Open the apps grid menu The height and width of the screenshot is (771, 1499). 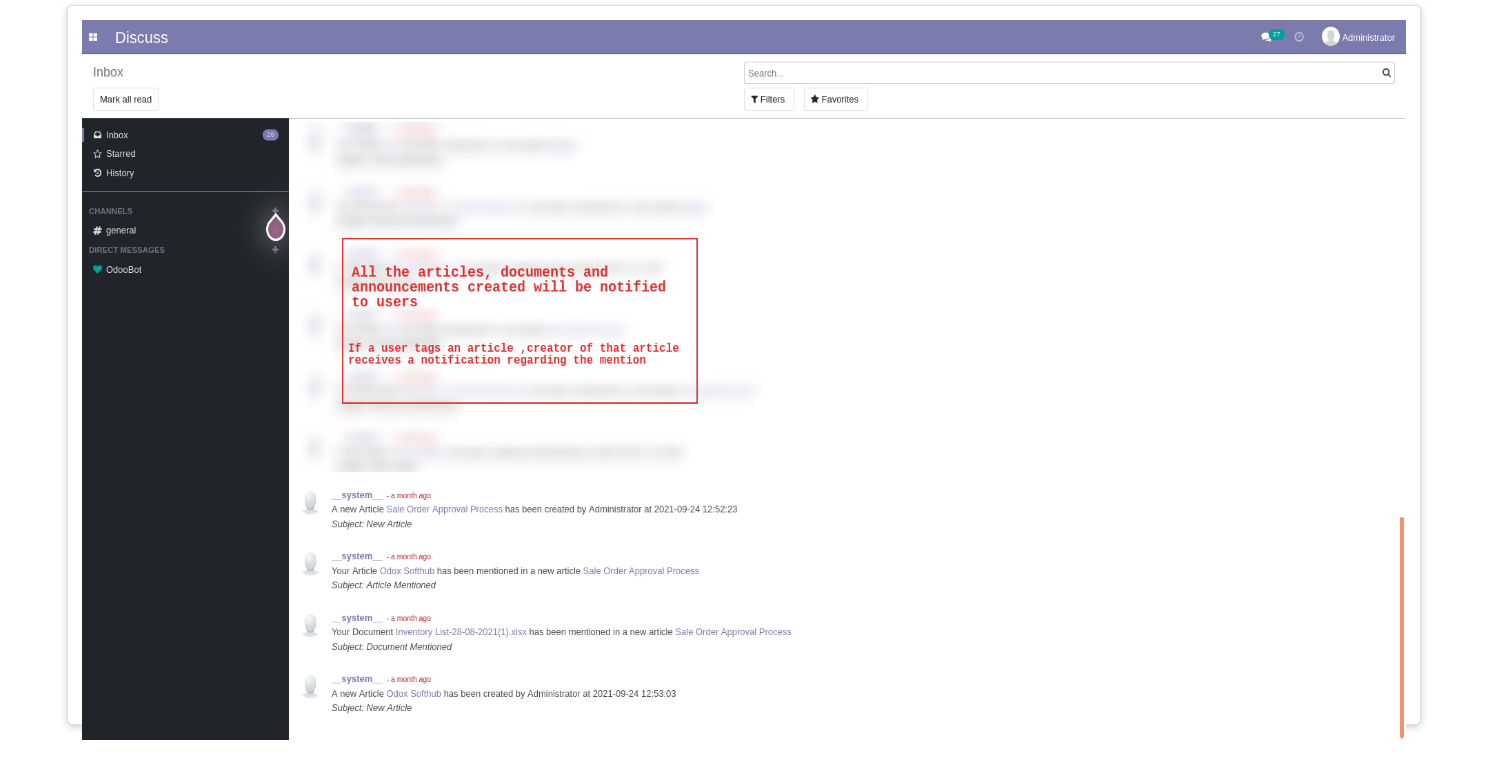click(x=93, y=37)
